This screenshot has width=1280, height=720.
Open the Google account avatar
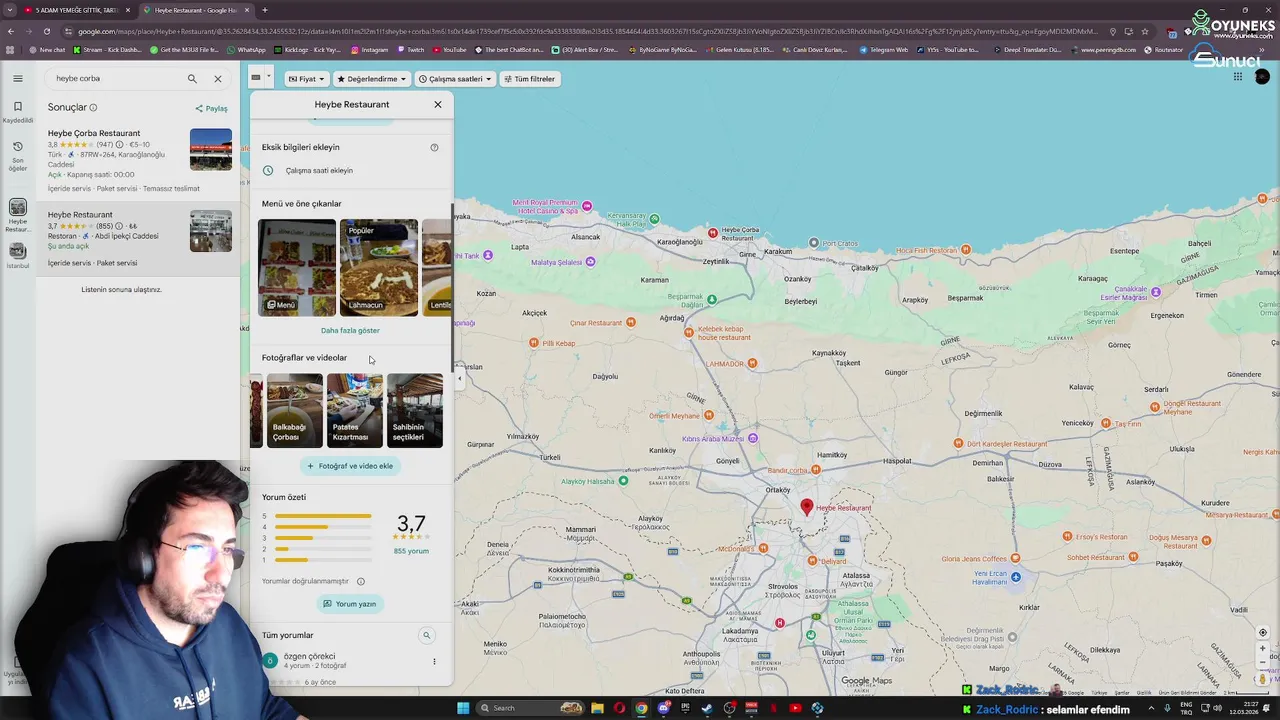[x=1262, y=77]
